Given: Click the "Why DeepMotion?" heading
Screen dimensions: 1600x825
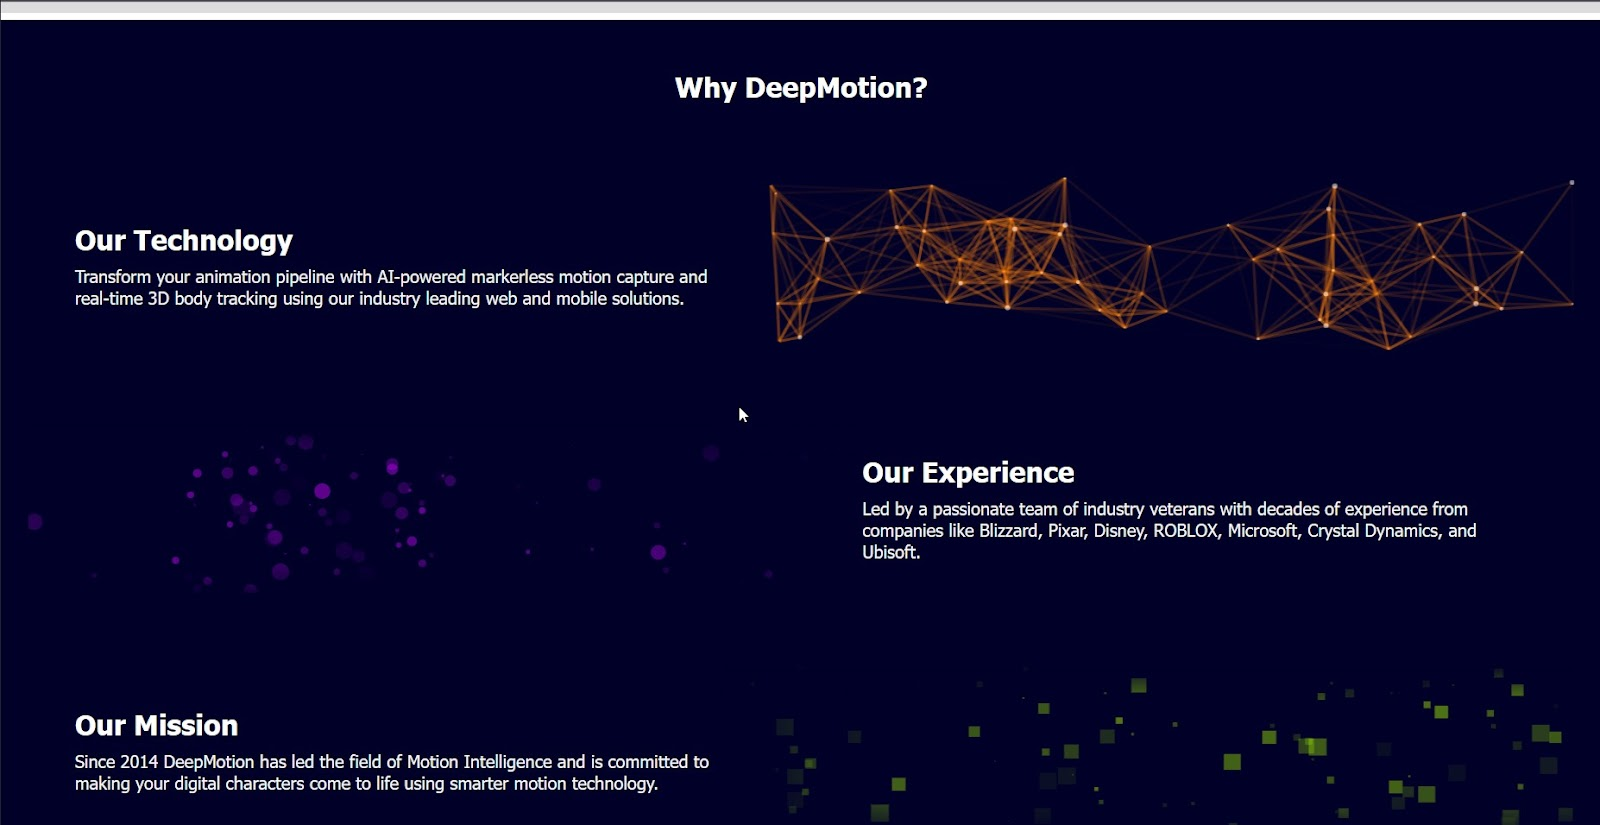Looking at the screenshot, I should pyautogui.click(x=801, y=88).
